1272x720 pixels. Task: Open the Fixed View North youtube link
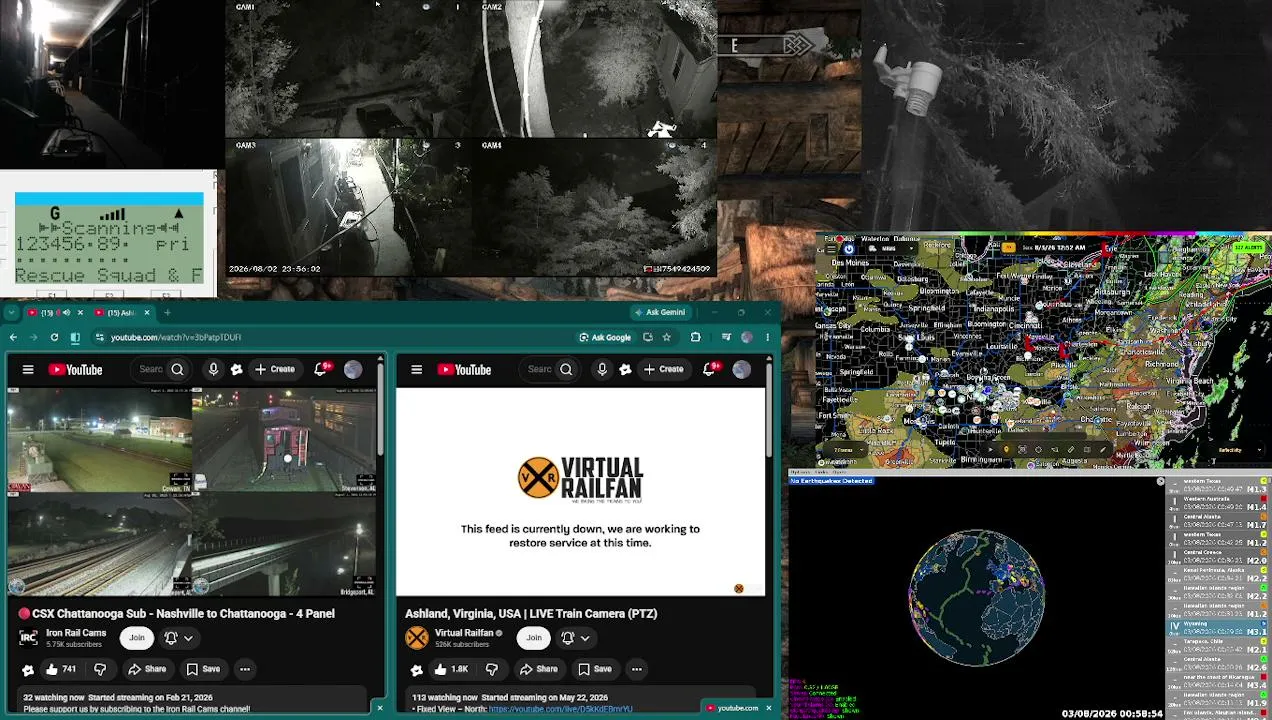[560, 709]
